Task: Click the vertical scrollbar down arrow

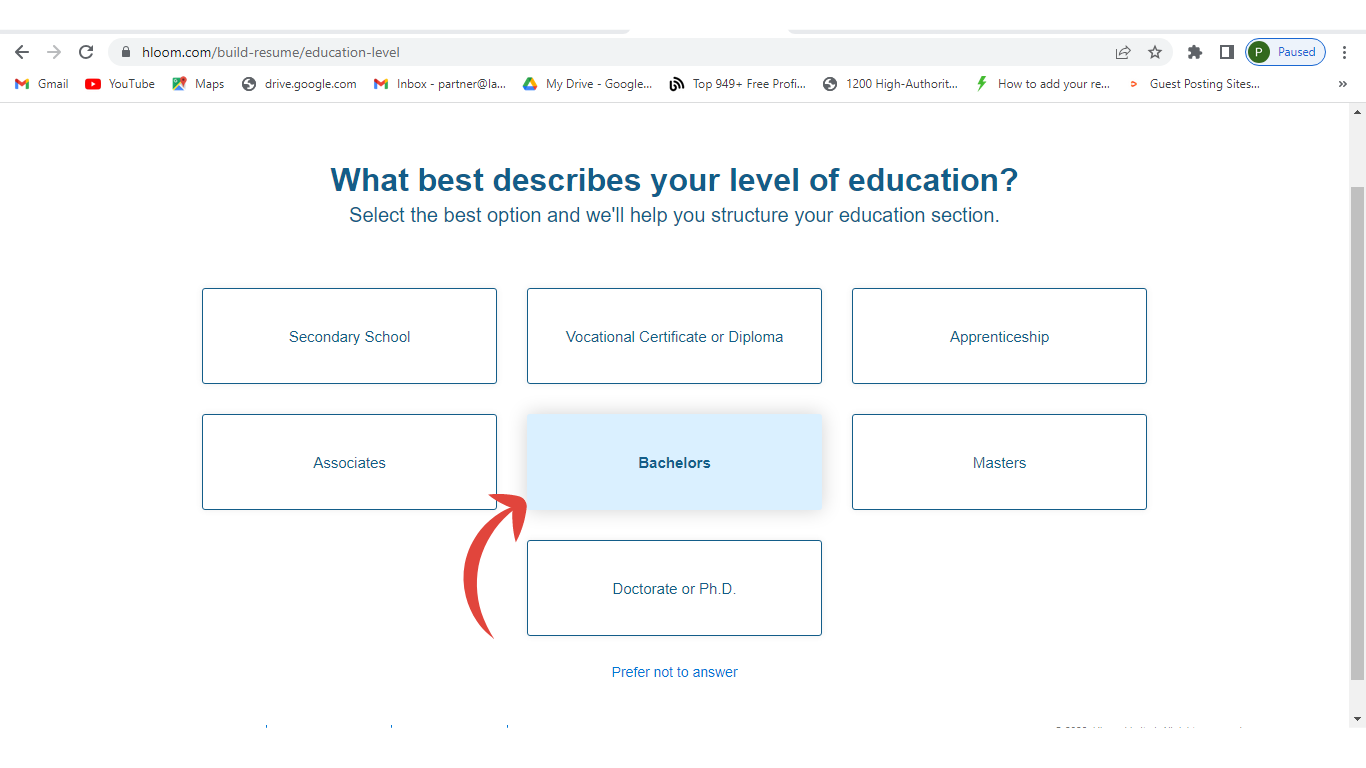Action: click(1357, 719)
